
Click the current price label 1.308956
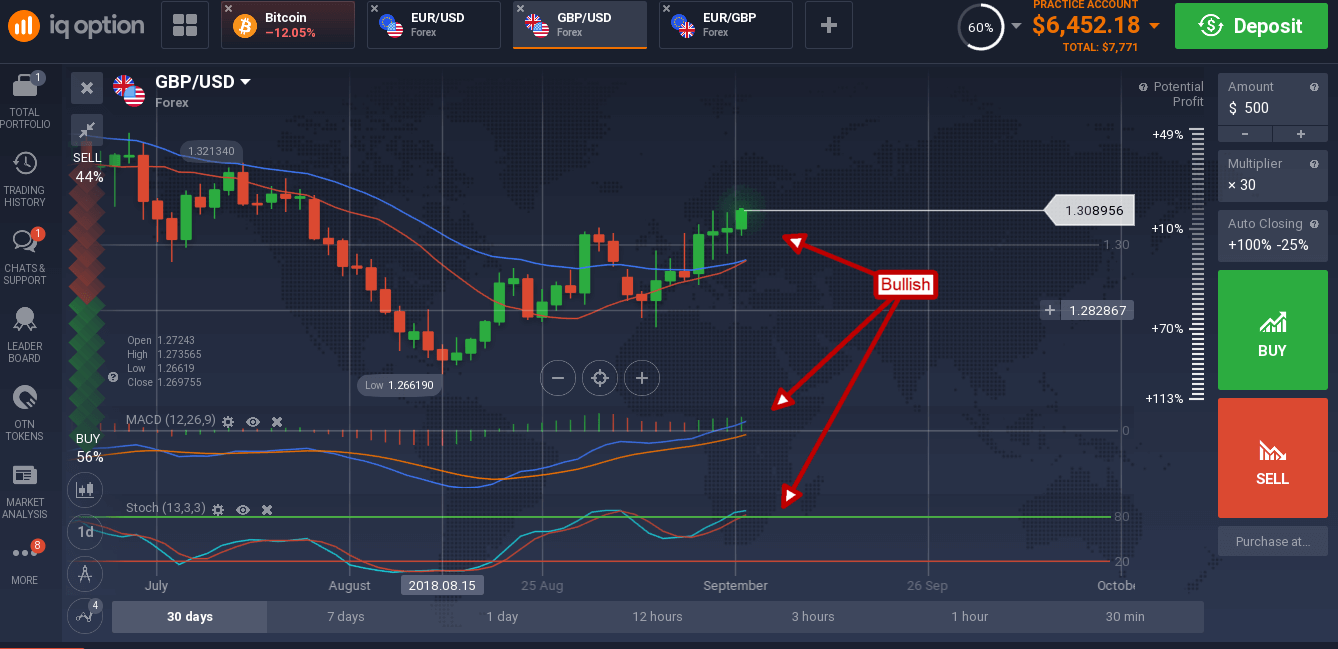pyautogui.click(x=1090, y=211)
